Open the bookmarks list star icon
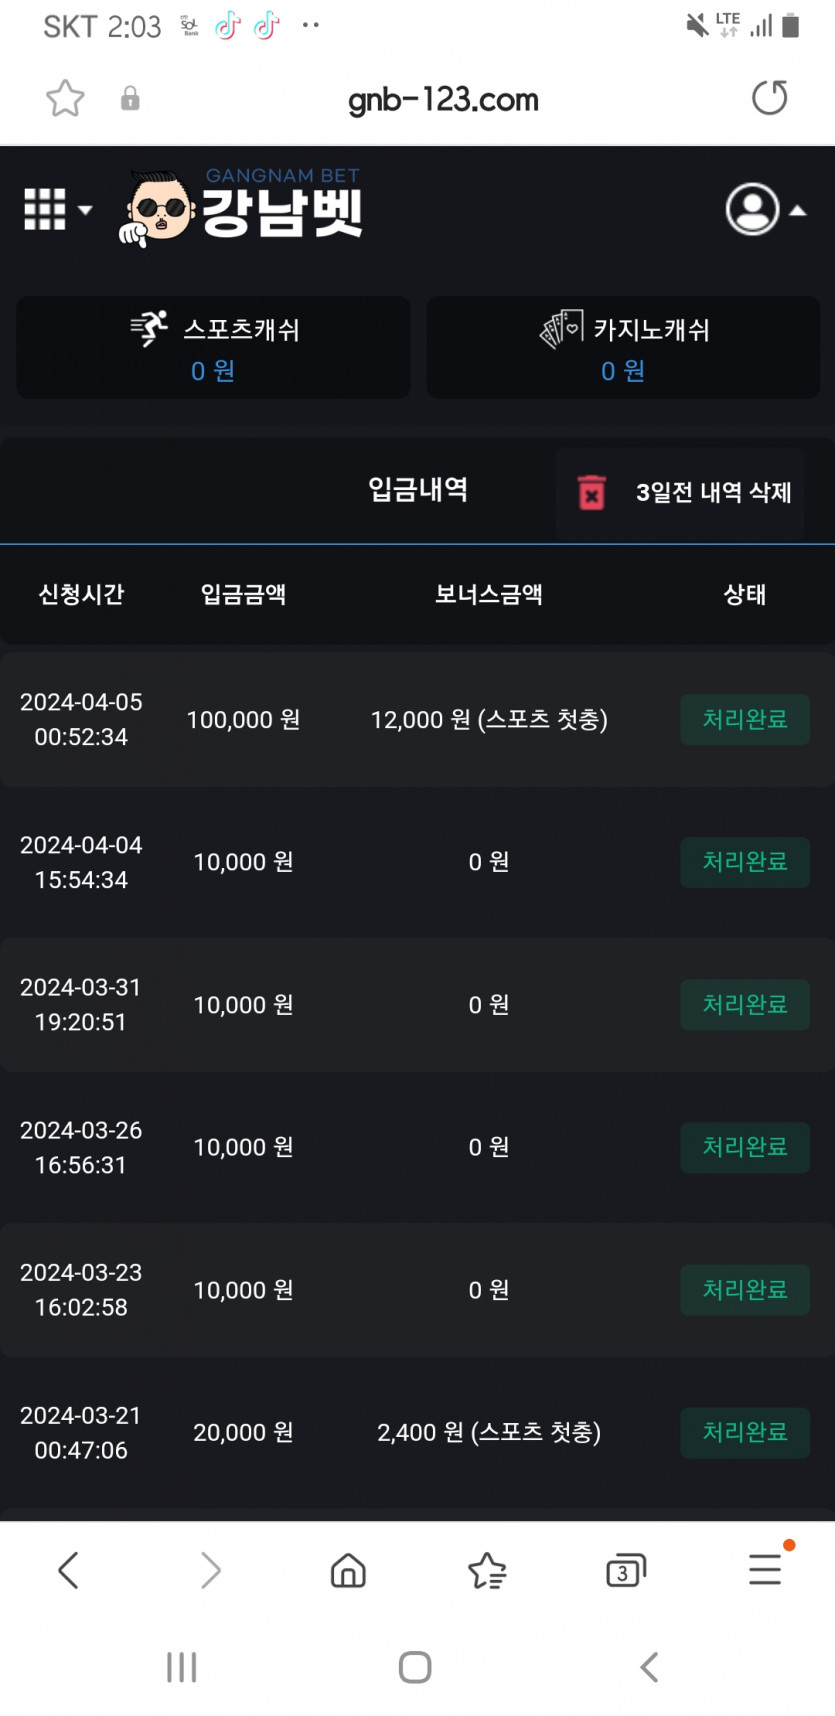The height and width of the screenshot is (1716, 835). (x=487, y=1570)
